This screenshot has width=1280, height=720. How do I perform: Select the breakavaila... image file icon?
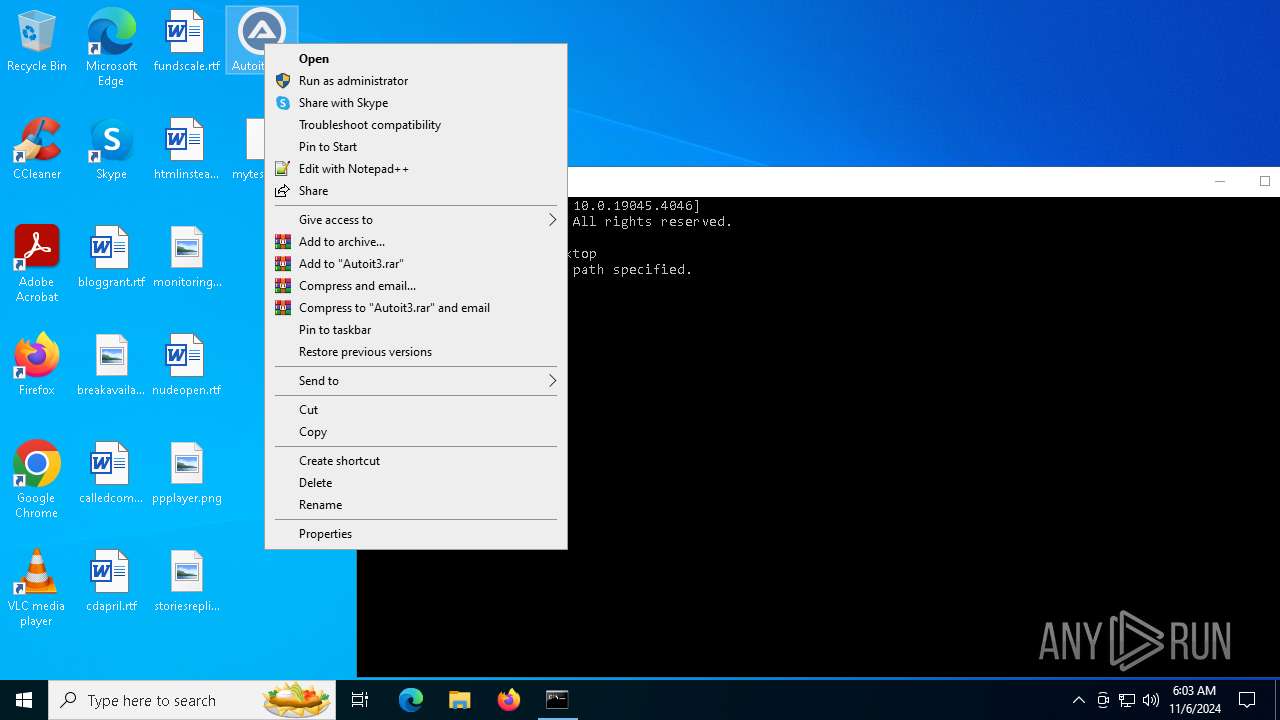(x=111, y=366)
